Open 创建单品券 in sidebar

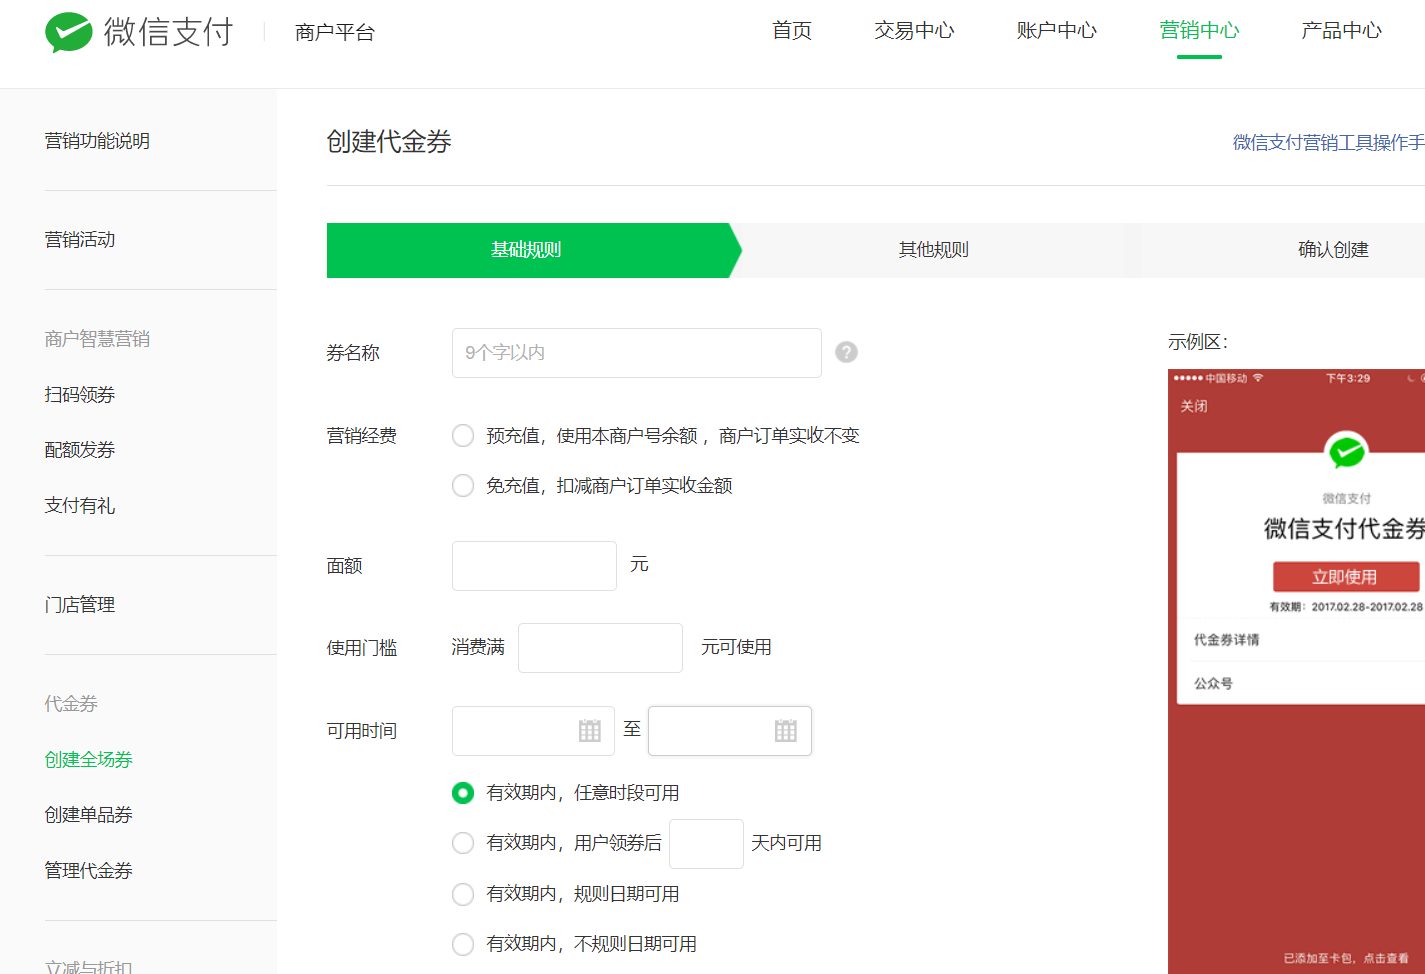89,815
